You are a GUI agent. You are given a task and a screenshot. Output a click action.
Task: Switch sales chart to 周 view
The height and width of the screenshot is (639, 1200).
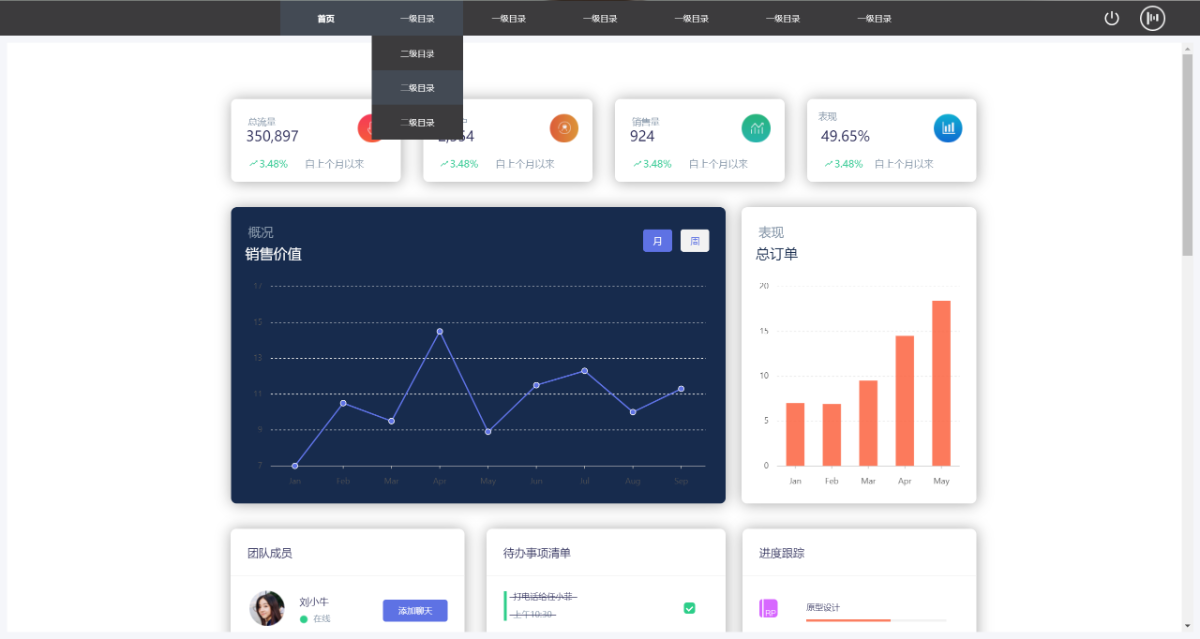click(x=695, y=241)
